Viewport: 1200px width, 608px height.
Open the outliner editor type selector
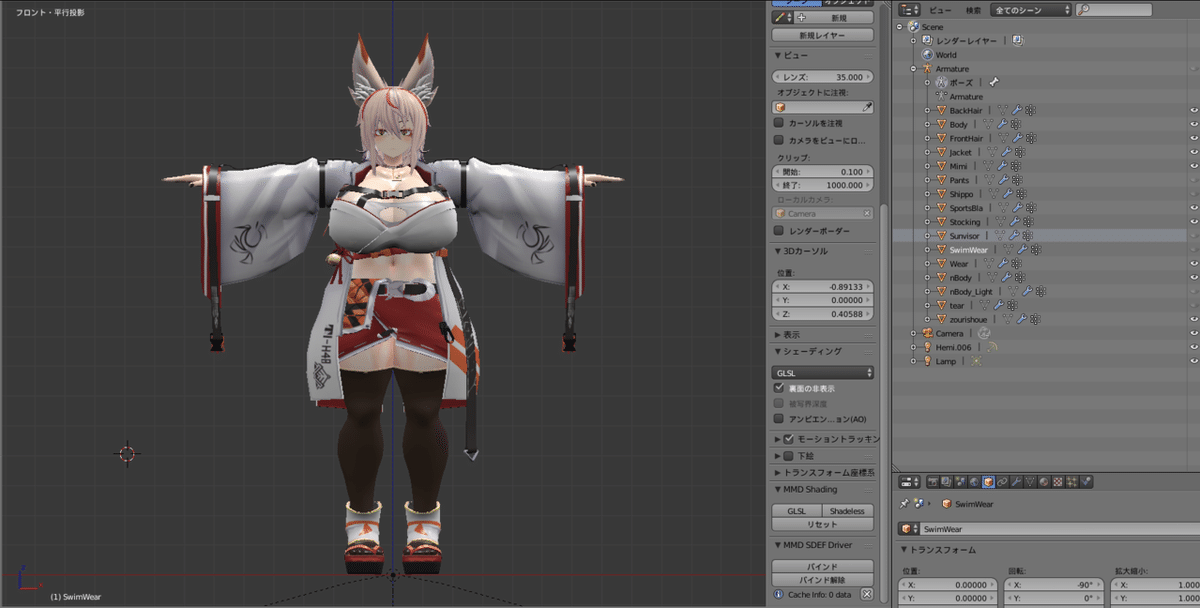coord(910,9)
